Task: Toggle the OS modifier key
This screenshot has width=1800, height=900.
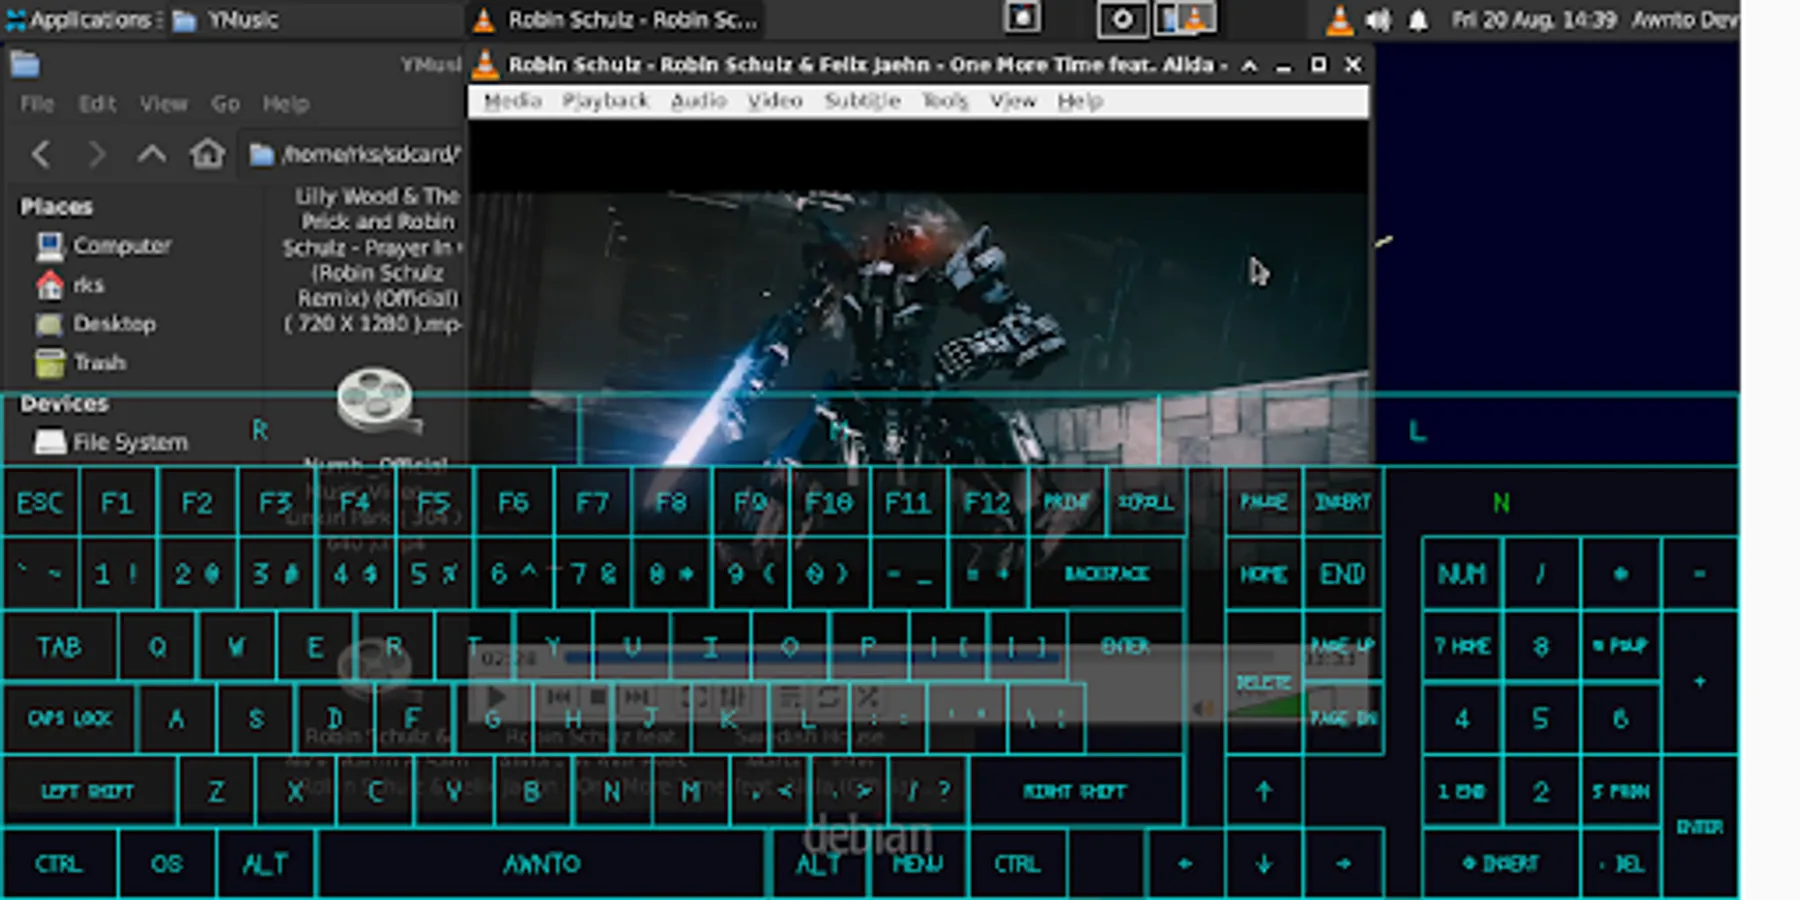Action: pos(167,863)
